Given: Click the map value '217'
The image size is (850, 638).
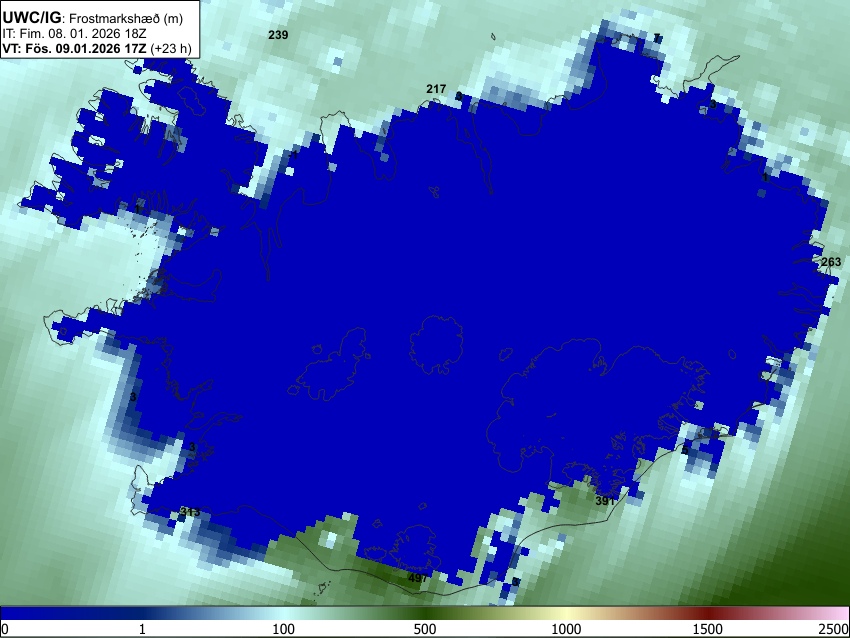Looking at the screenshot, I should click(436, 88).
